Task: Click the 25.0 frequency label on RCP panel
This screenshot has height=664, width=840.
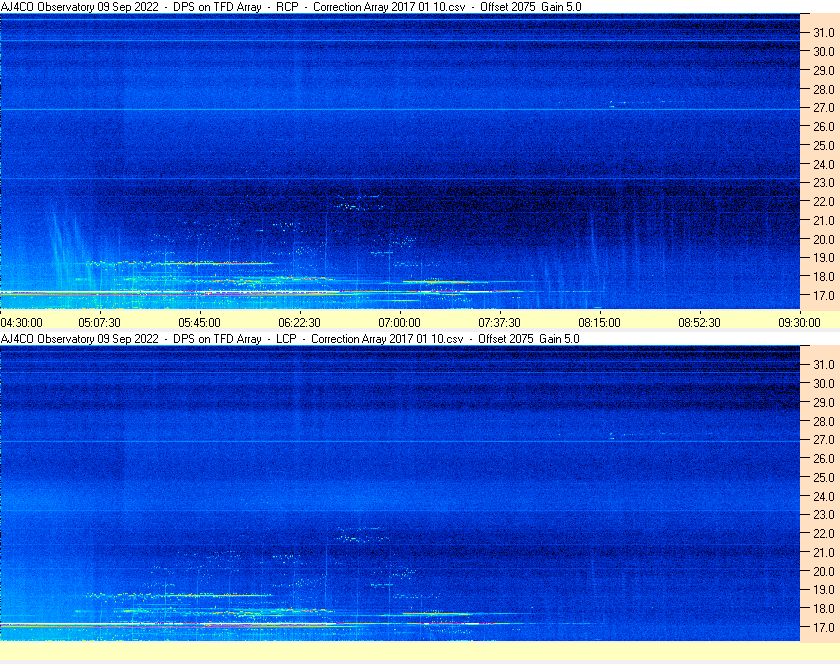Action: [824, 145]
